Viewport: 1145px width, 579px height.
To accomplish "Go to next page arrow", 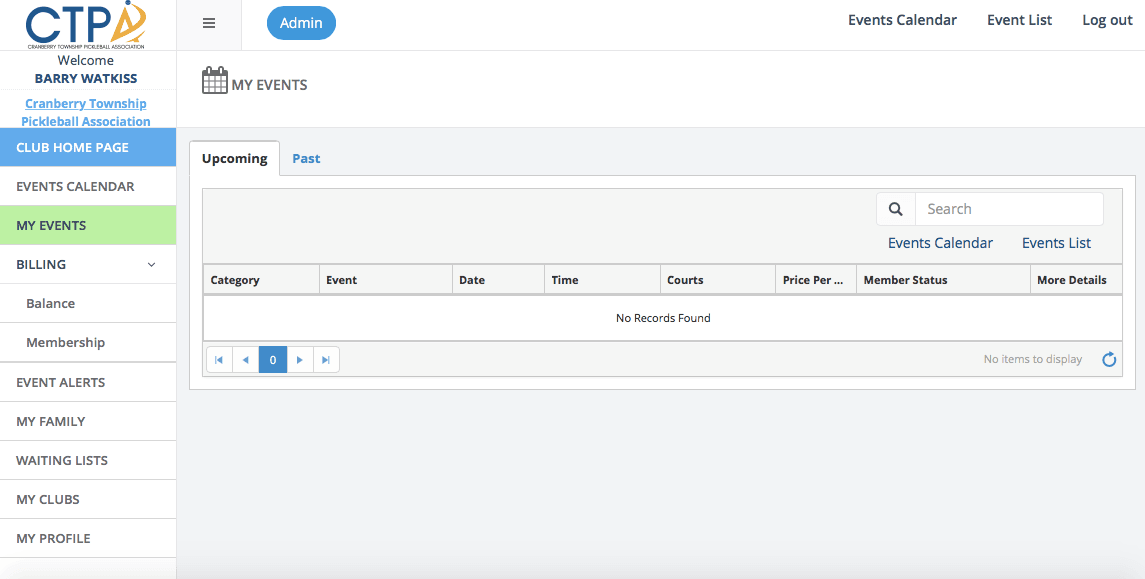I will click(x=300, y=360).
